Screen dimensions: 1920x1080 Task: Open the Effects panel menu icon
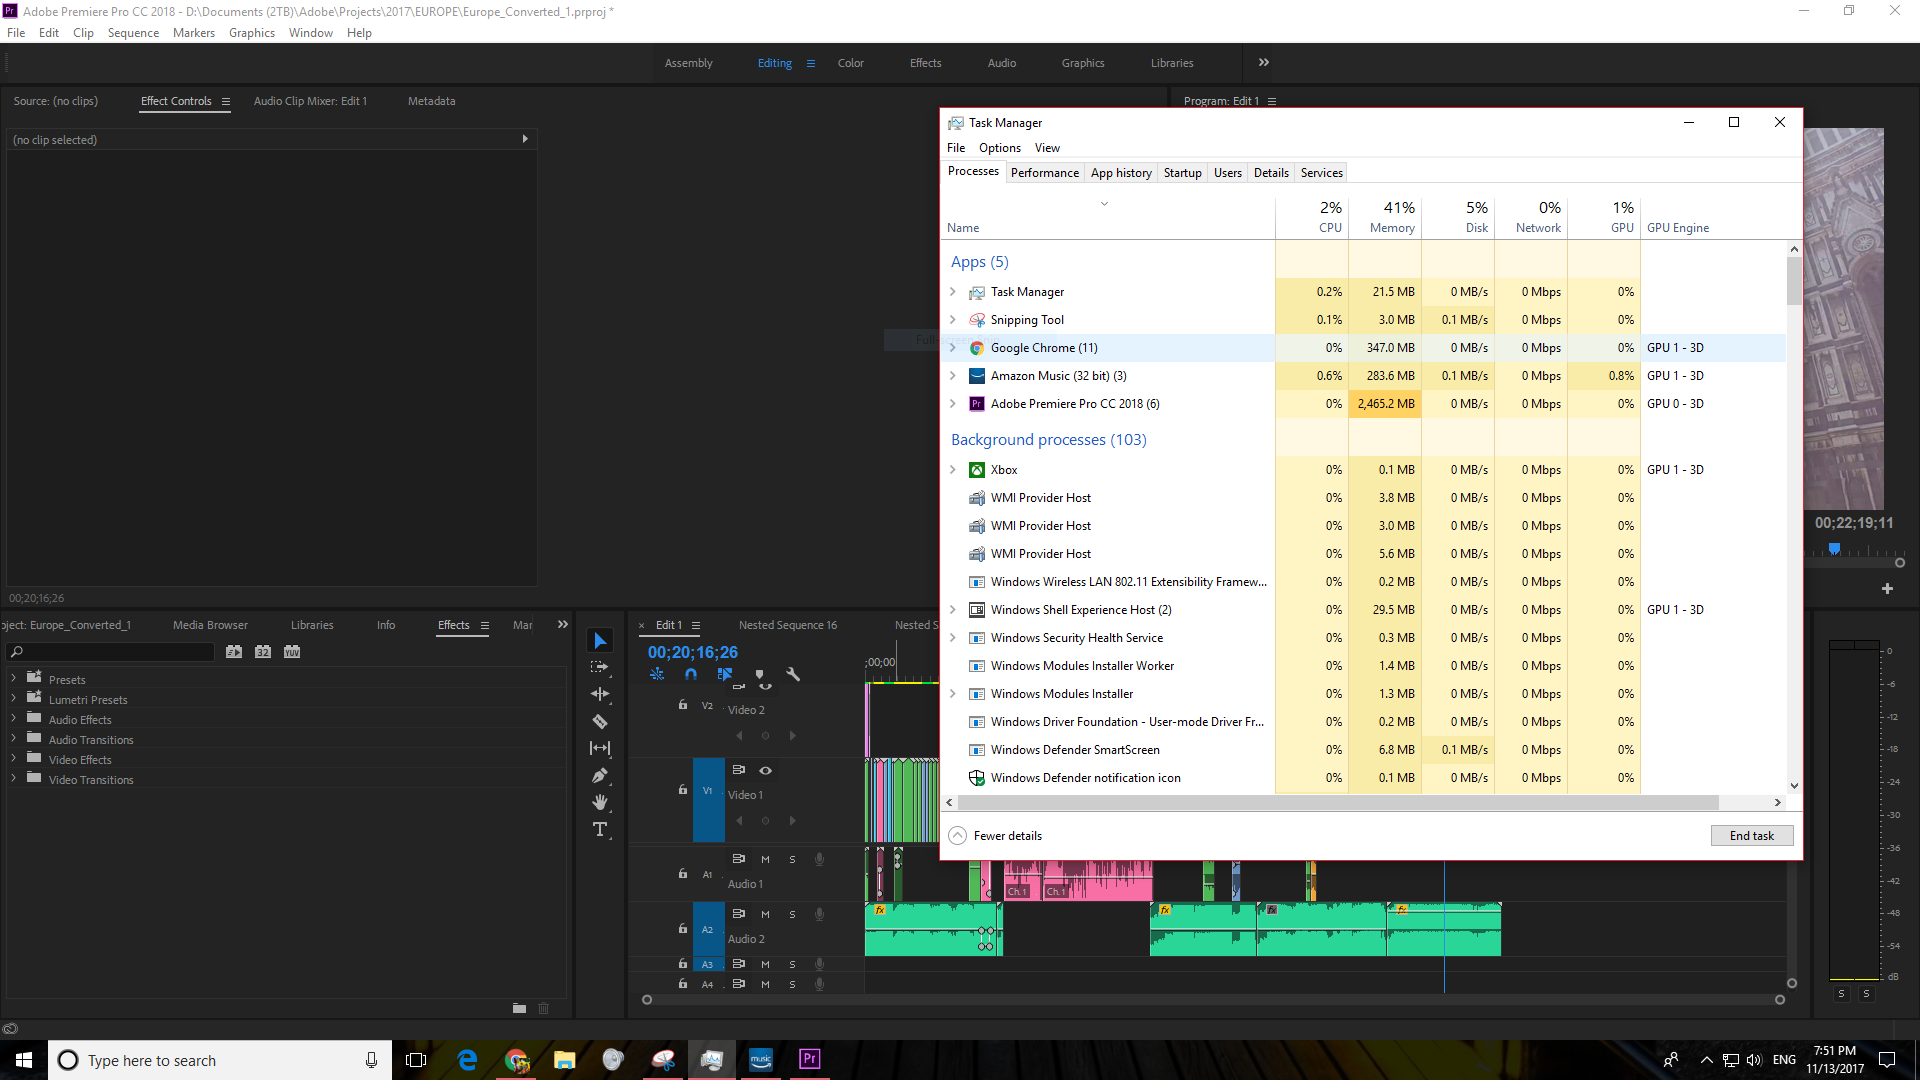(485, 626)
